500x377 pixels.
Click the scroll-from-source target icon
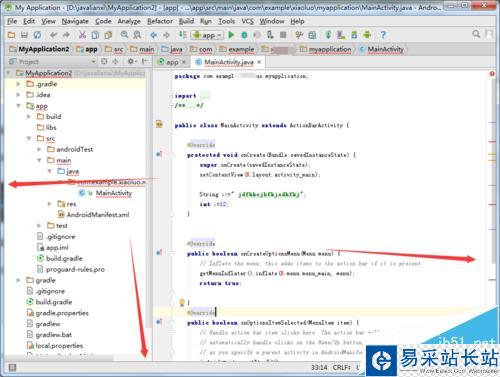click(104, 61)
